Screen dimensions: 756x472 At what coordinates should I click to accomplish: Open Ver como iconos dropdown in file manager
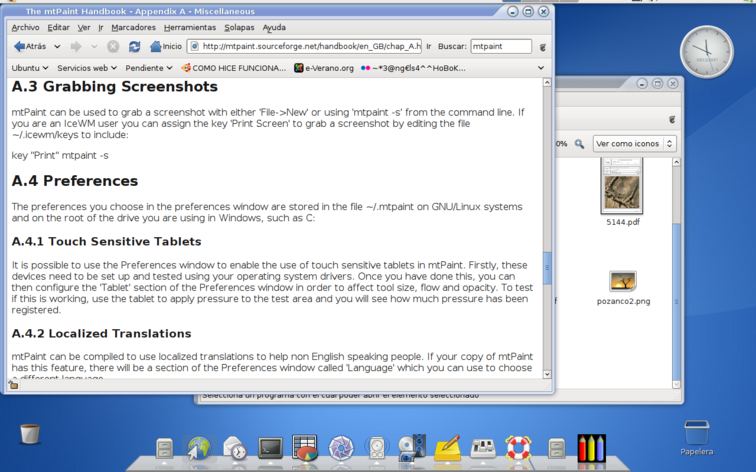click(x=634, y=144)
